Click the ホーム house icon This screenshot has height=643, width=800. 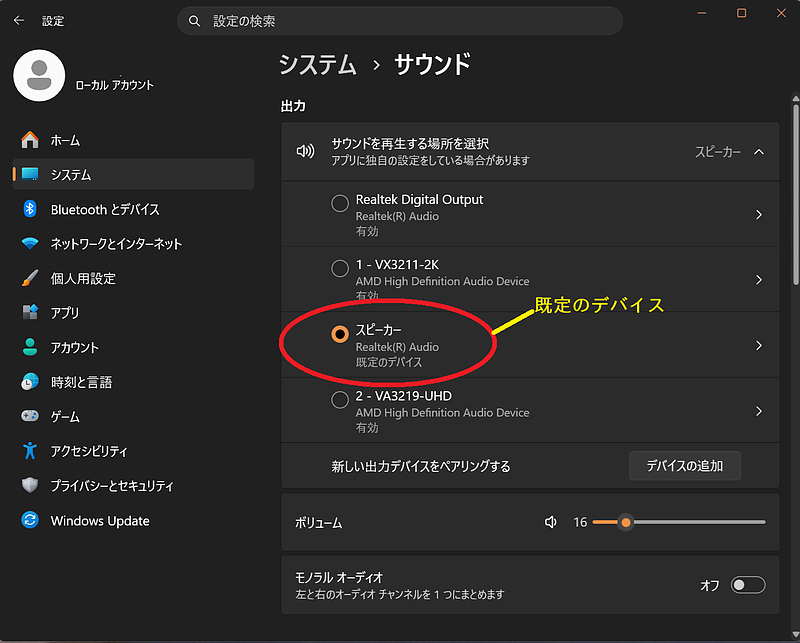pyautogui.click(x=30, y=140)
